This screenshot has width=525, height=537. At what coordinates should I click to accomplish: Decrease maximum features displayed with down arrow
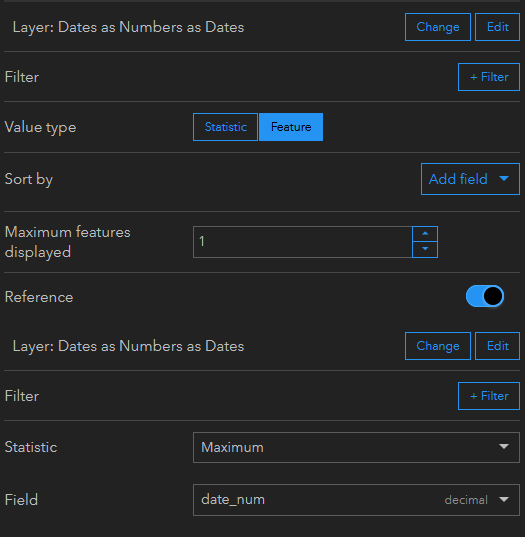click(425, 249)
